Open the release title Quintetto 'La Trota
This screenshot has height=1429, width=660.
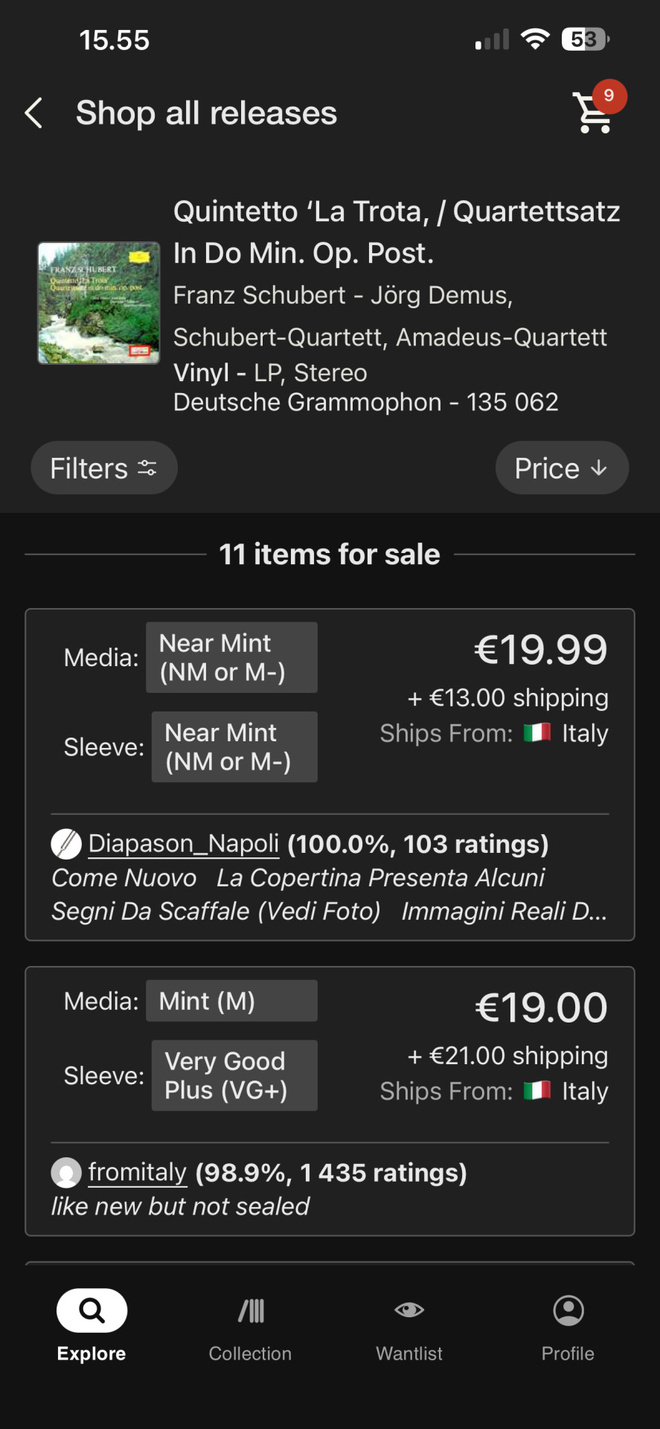click(x=397, y=232)
